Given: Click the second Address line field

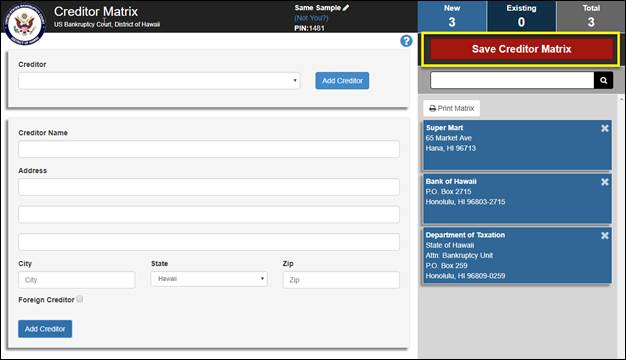Looking at the screenshot, I should pos(209,214).
